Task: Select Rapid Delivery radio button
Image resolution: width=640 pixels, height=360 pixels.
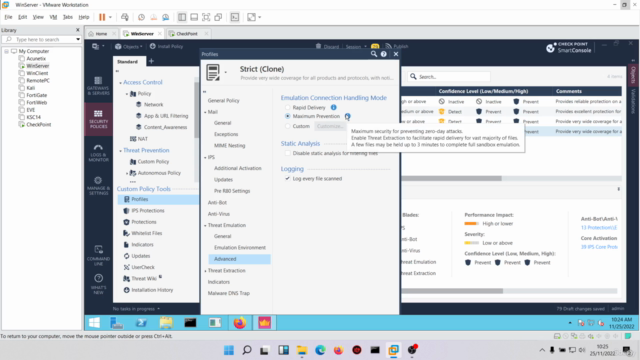Action: click(x=288, y=107)
